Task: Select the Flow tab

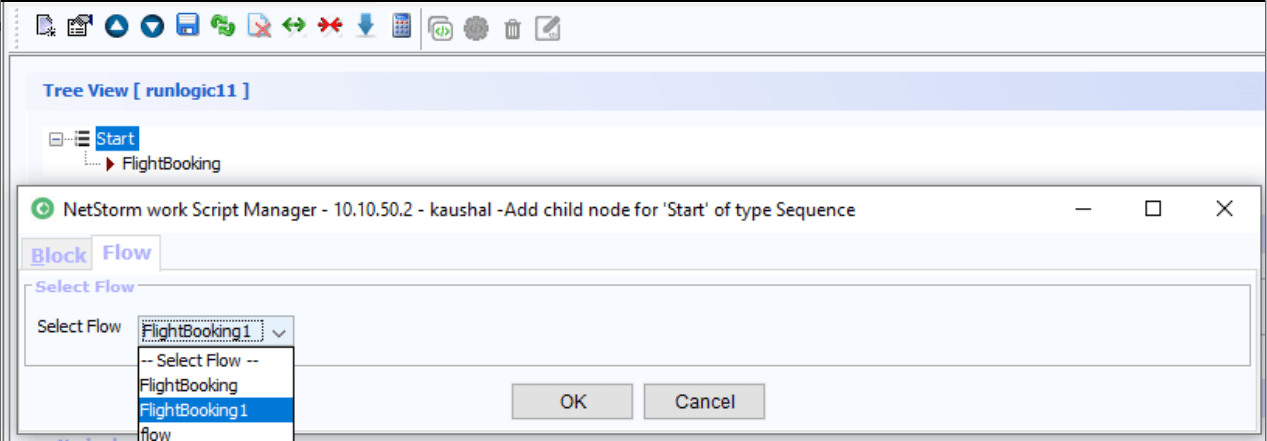Action: 127,253
